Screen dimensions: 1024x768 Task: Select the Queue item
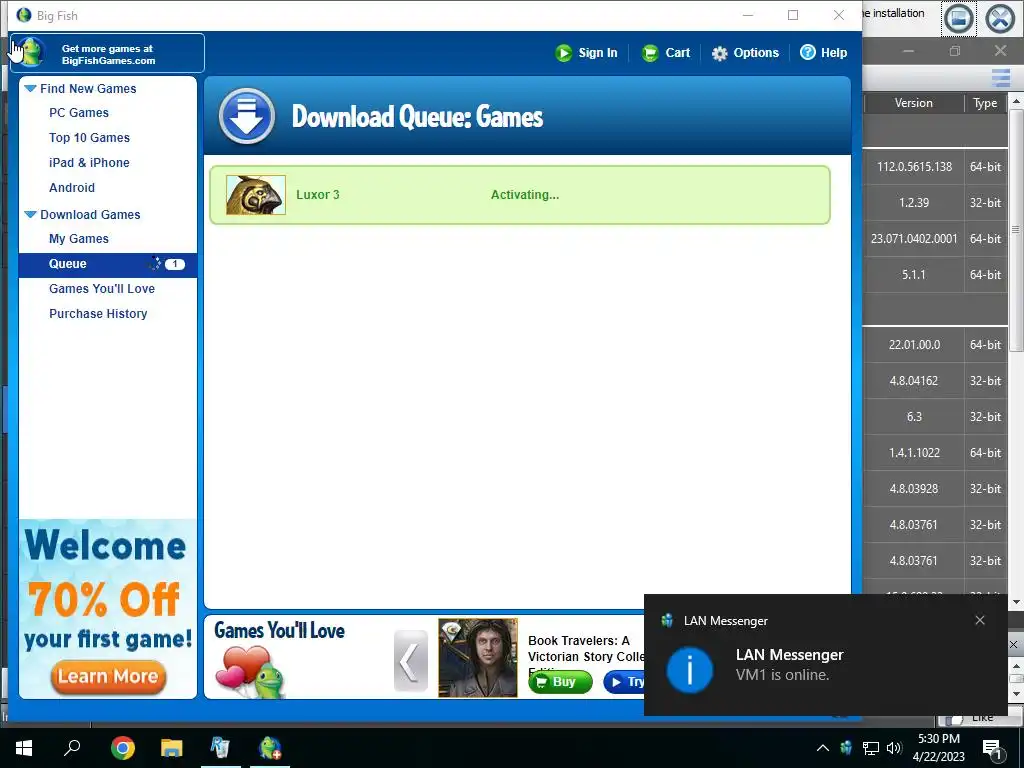point(108,264)
